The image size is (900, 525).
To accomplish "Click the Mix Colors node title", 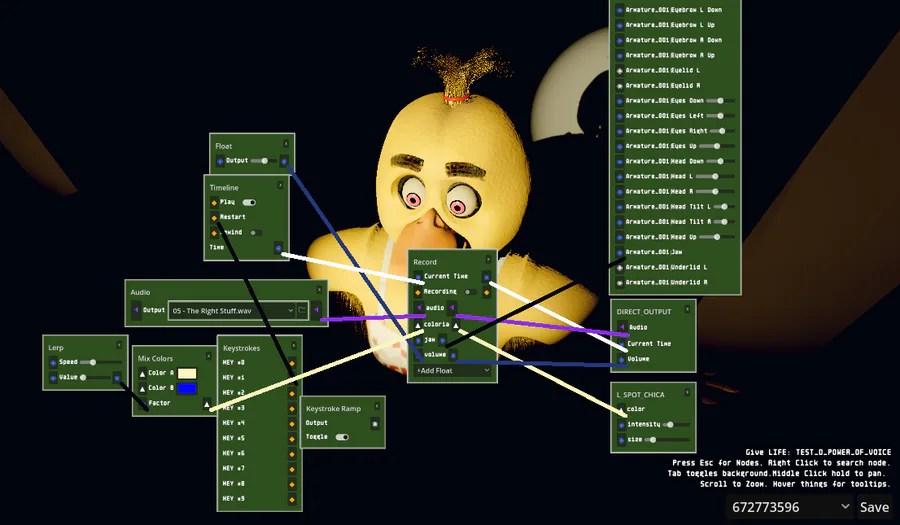I will click(155, 359).
